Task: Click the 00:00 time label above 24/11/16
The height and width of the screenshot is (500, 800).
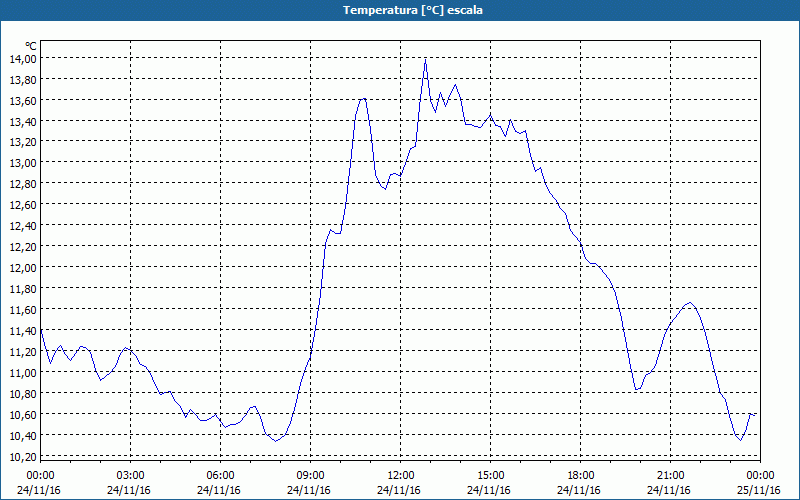Action: point(40,476)
